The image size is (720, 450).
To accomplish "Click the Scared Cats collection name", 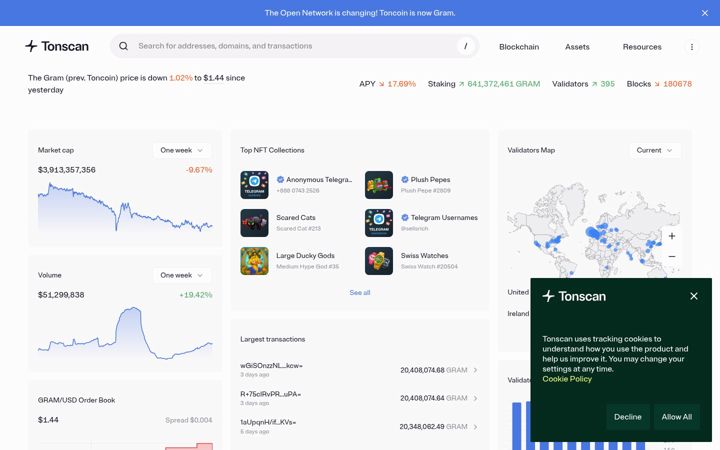I will click(296, 218).
